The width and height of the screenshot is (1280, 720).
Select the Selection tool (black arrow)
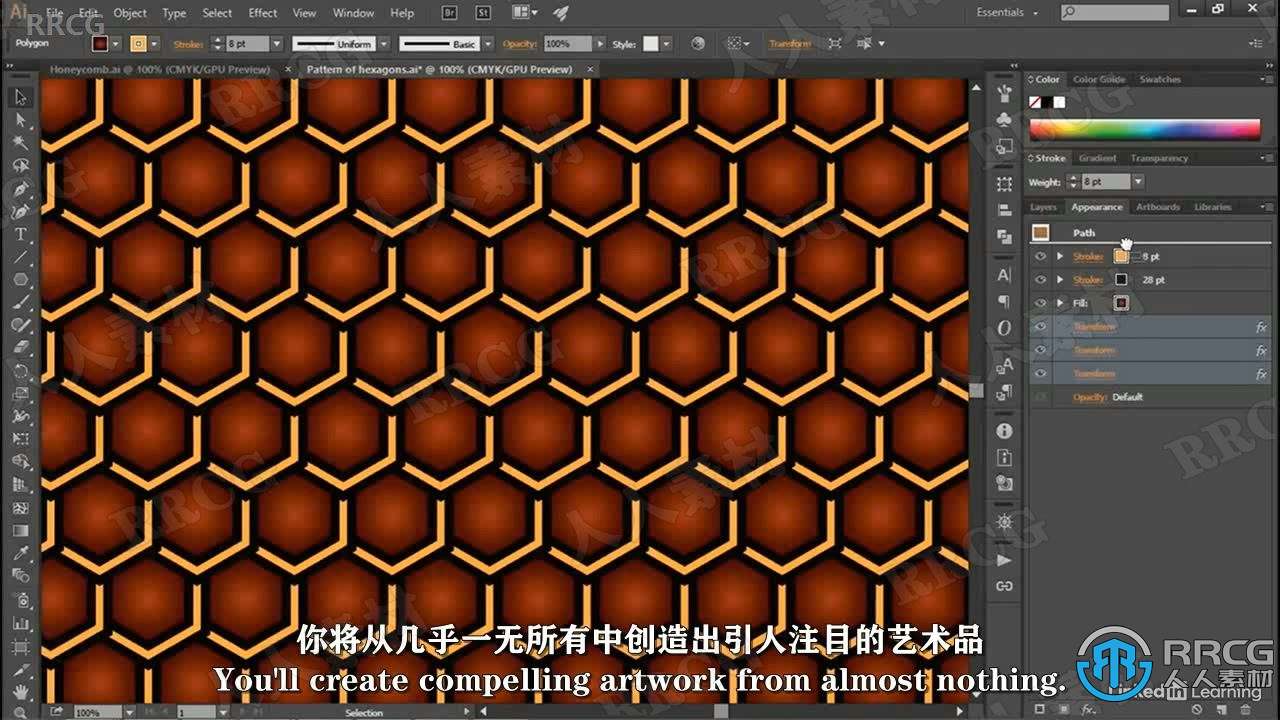[21, 97]
